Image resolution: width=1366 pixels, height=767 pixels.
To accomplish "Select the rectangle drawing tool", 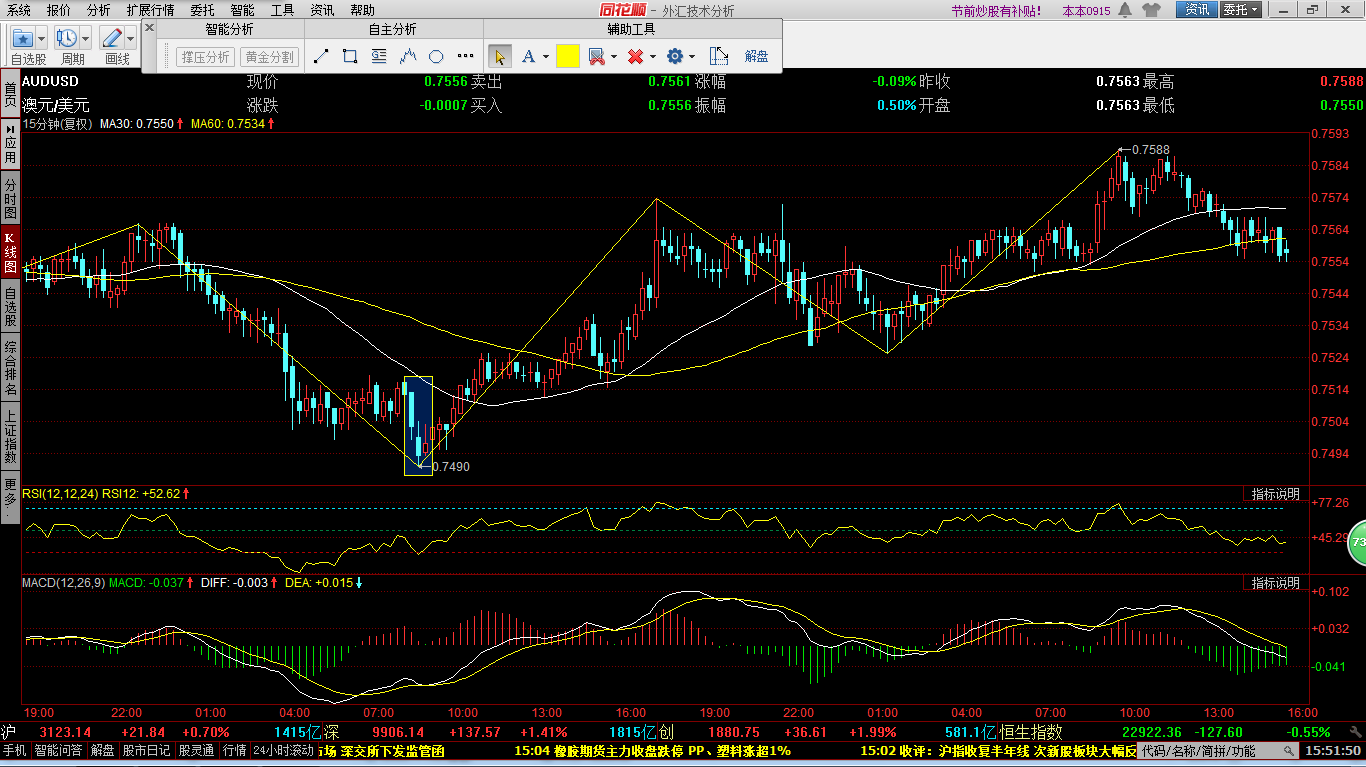I will tap(350, 56).
